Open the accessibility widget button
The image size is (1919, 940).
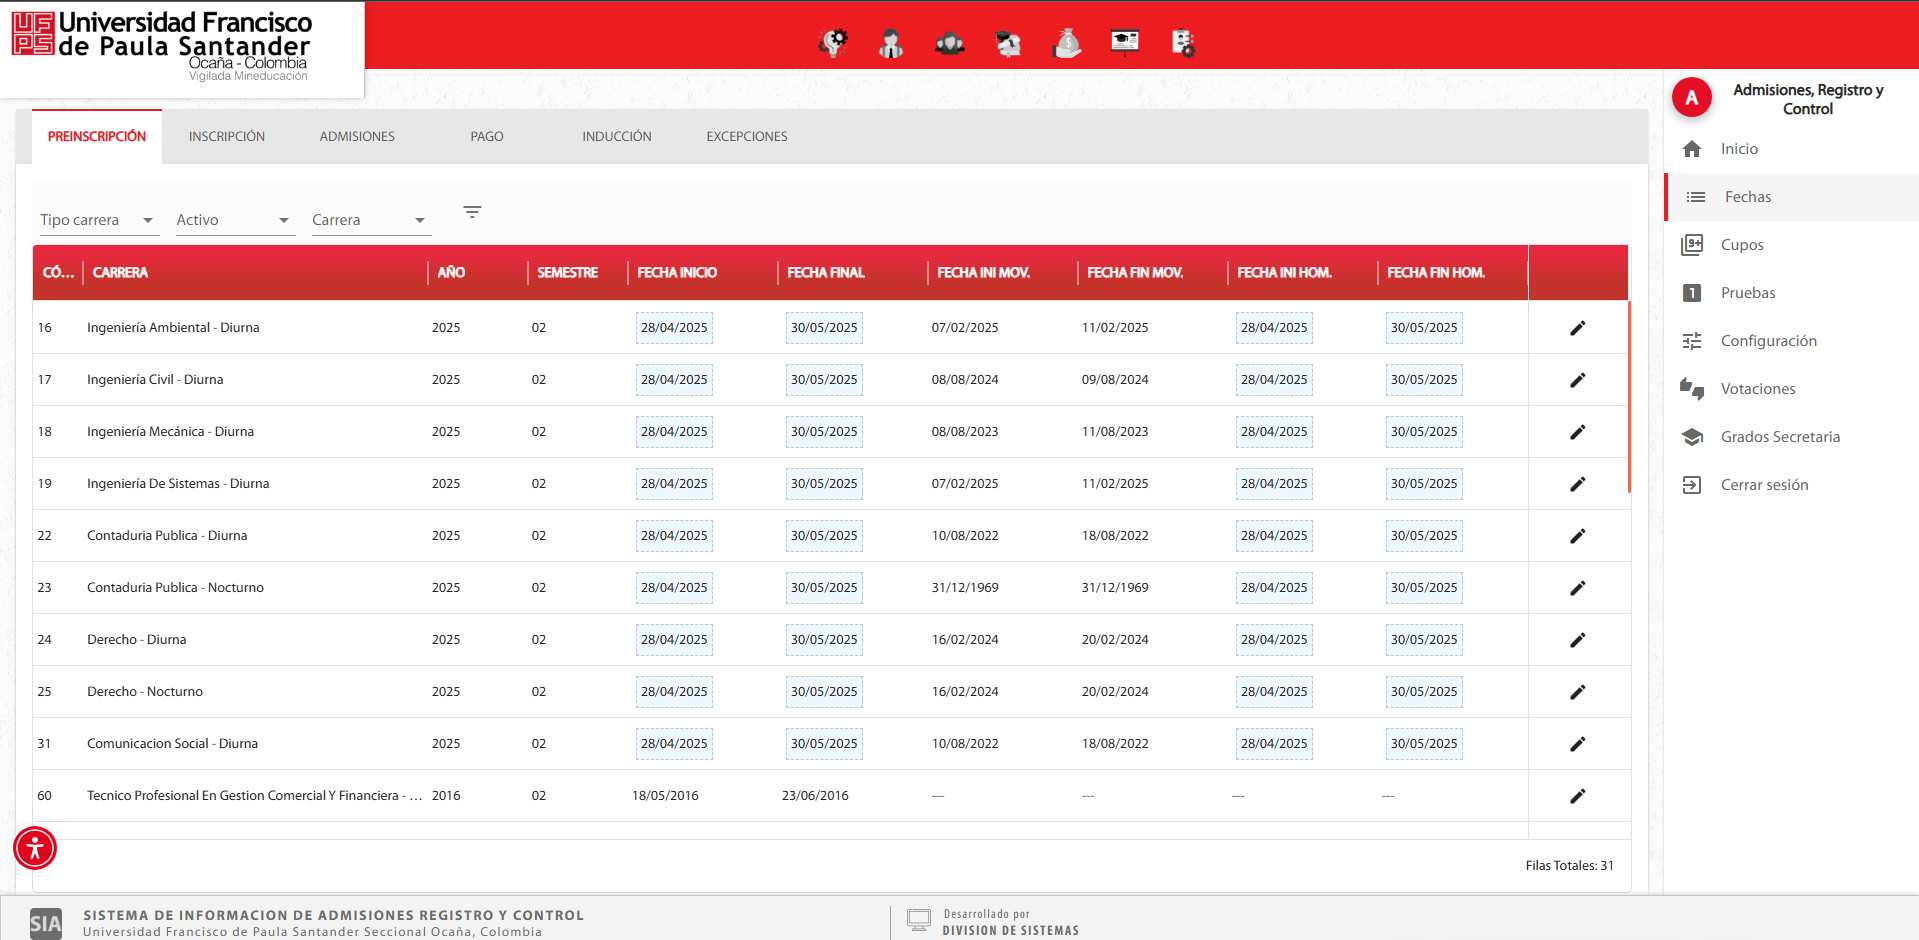coord(35,848)
